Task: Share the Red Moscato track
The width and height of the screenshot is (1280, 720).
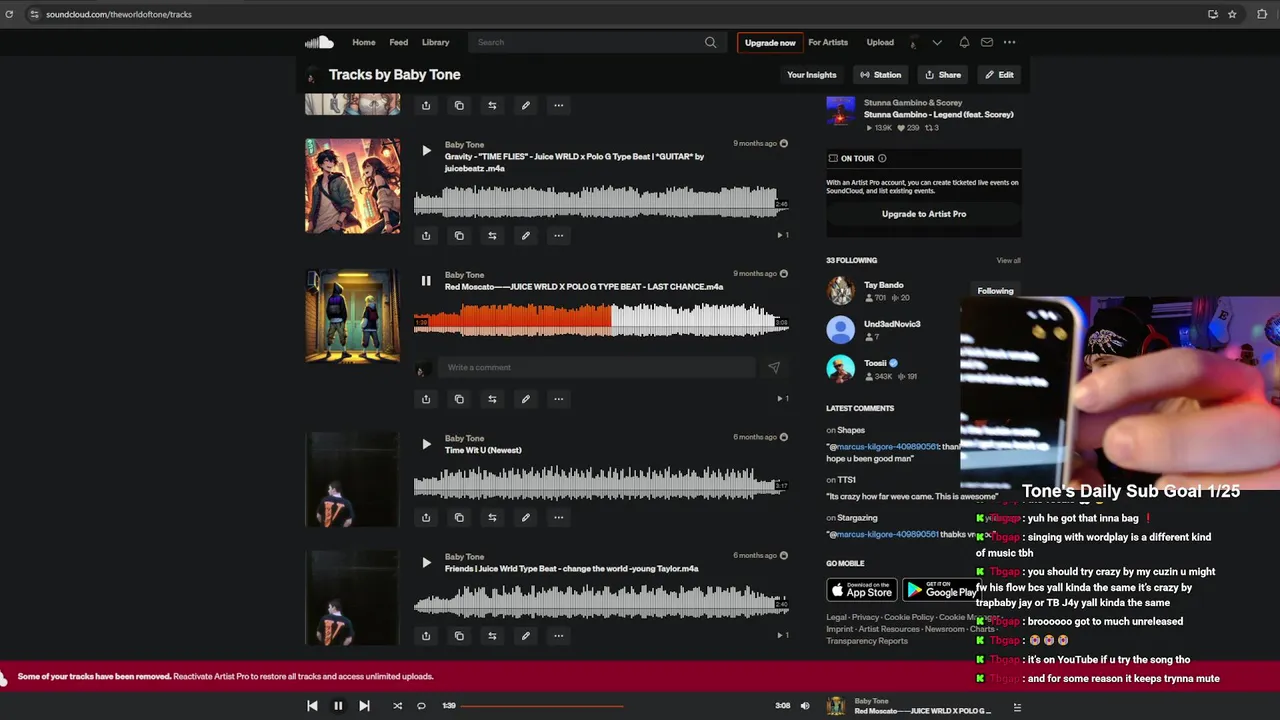Action: click(426, 399)
